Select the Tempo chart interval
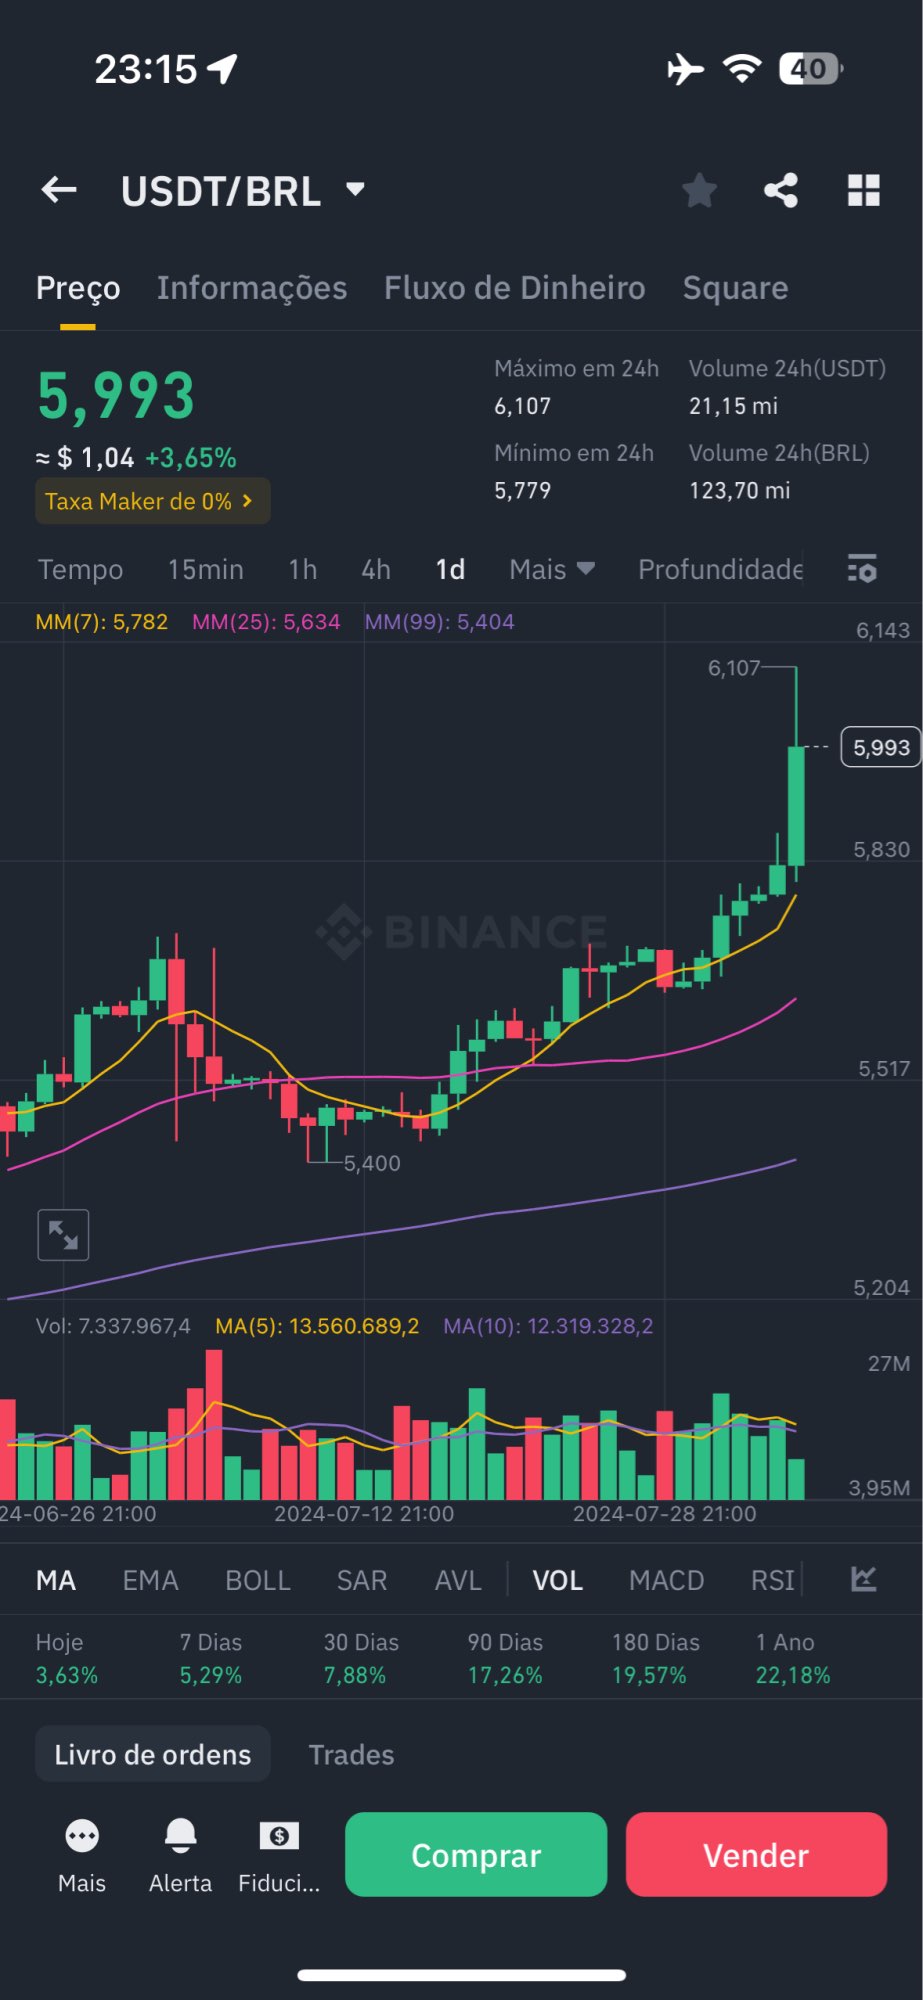 (81, 570)
